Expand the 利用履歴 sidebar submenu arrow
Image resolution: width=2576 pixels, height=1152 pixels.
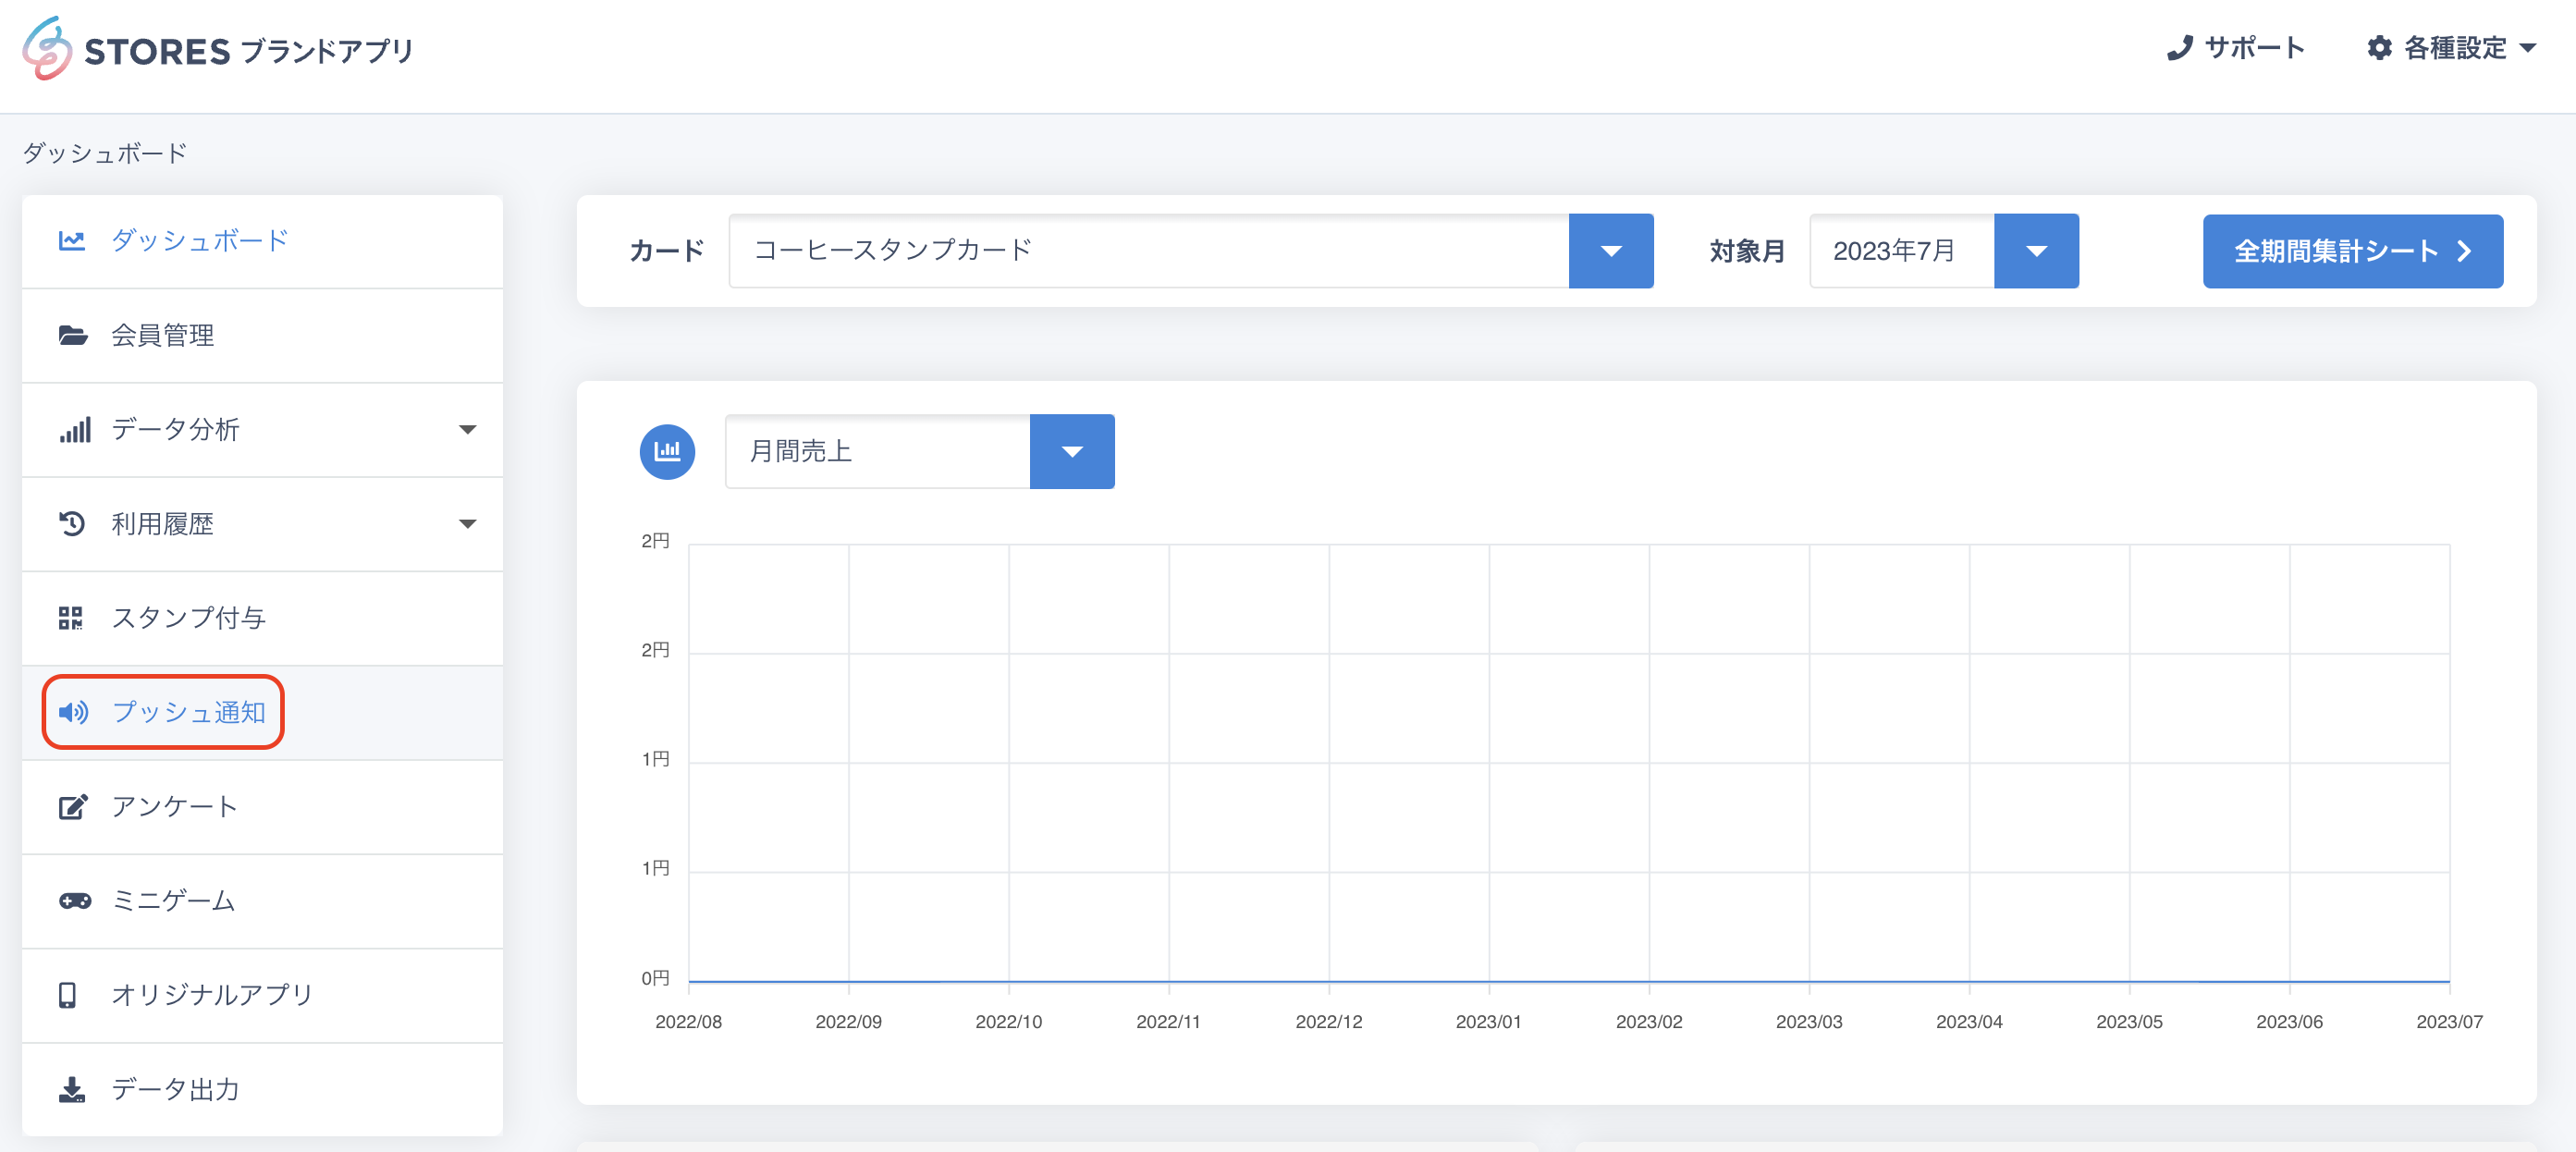tap(467, 524)
